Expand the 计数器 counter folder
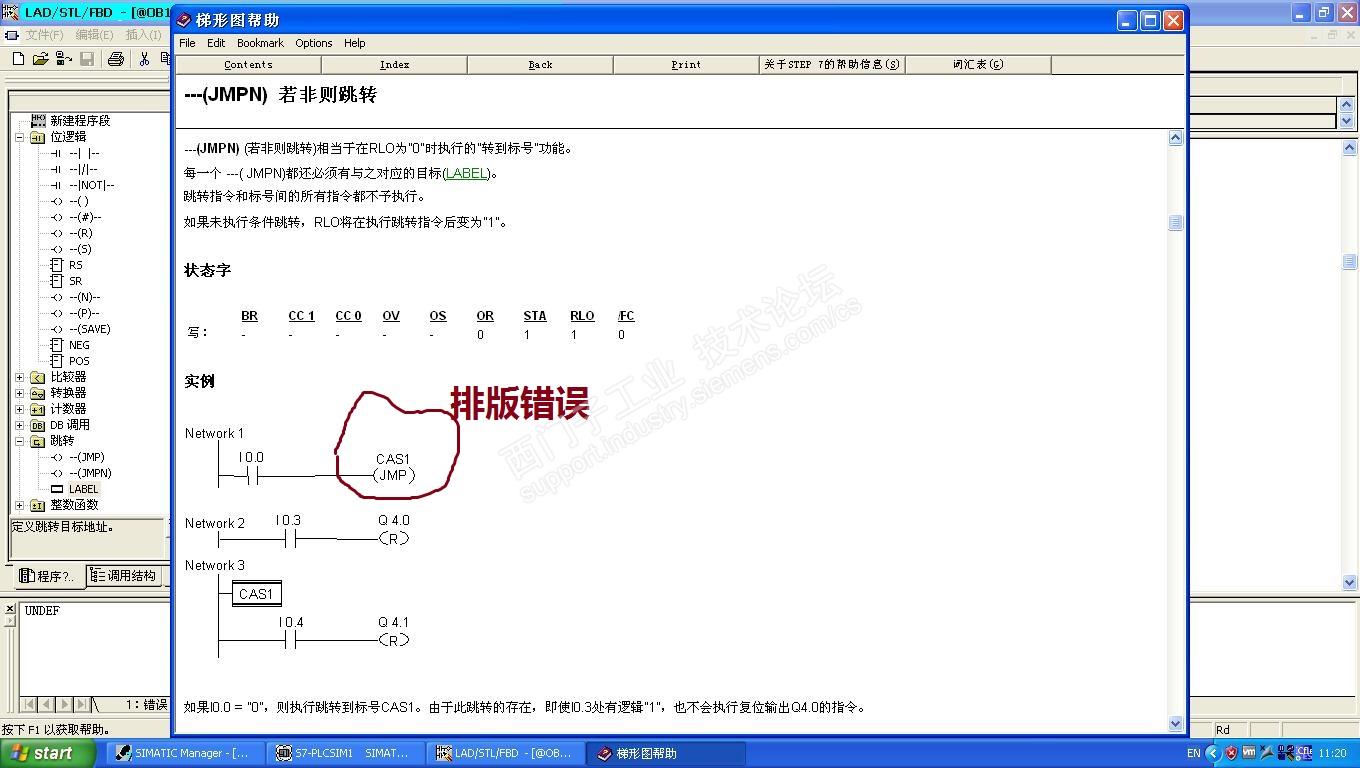The height and width of the screenshot is (768, 1360). (x=19, y=409)
